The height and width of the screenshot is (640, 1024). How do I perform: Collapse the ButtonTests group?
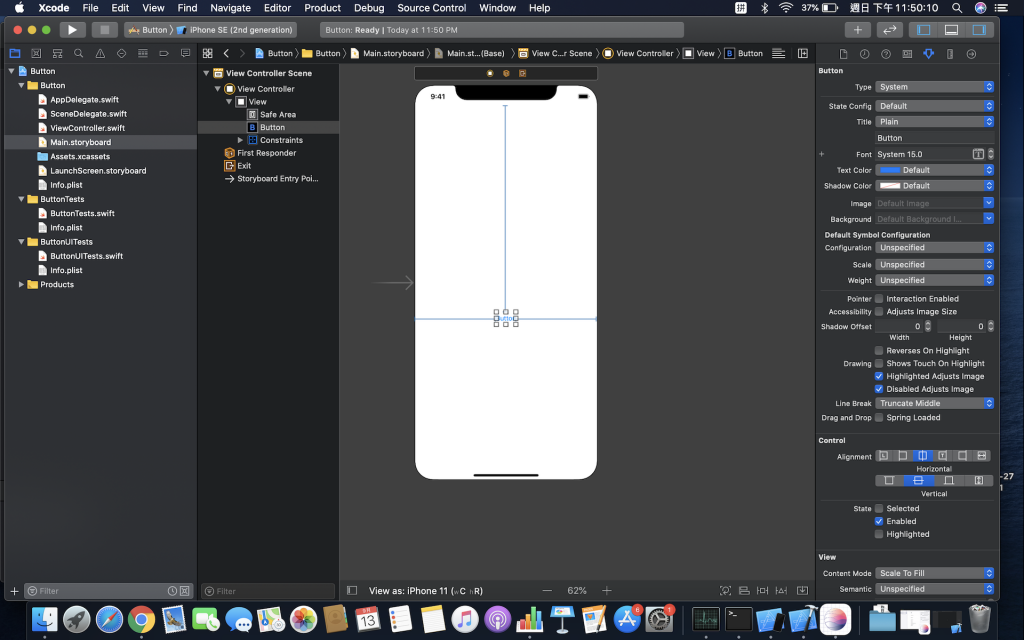pyautogui.click(x=22, y=199)
